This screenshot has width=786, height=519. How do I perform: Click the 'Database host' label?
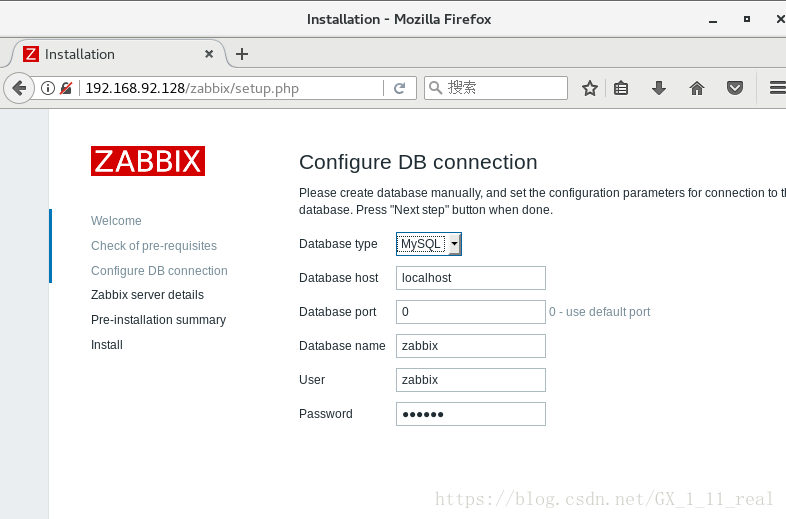(x=339, y=278)
